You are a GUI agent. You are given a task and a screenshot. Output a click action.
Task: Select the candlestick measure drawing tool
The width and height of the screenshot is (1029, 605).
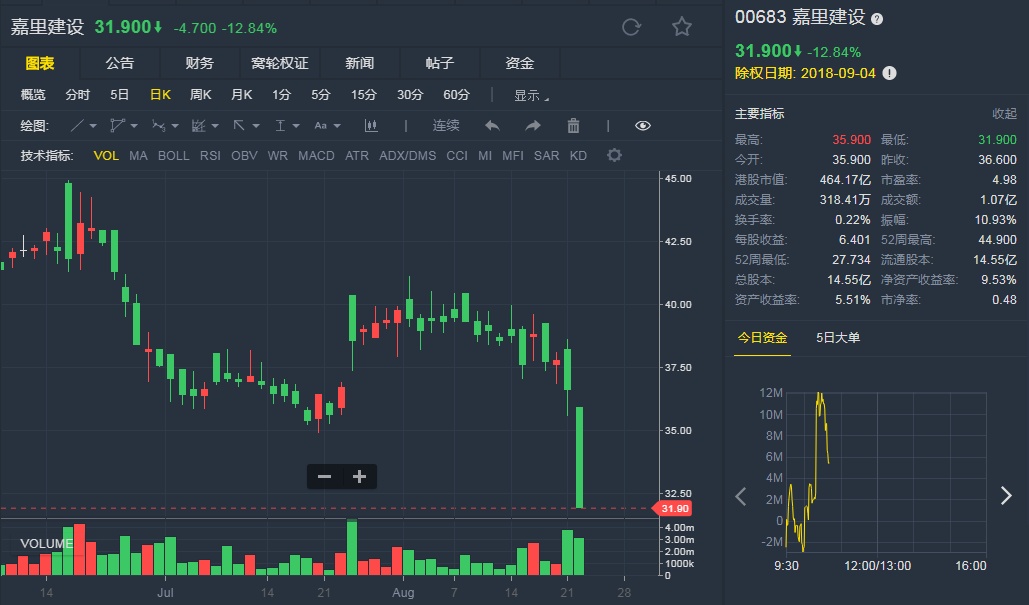coord(371,126)
